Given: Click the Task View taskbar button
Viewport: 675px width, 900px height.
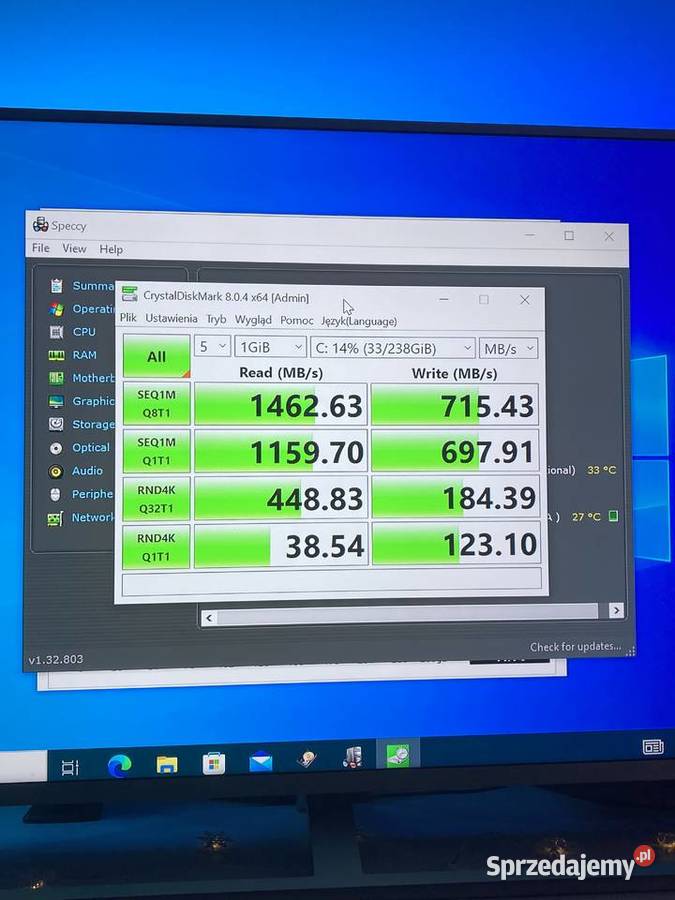Looking at the screenshot, I should point(70,767).
